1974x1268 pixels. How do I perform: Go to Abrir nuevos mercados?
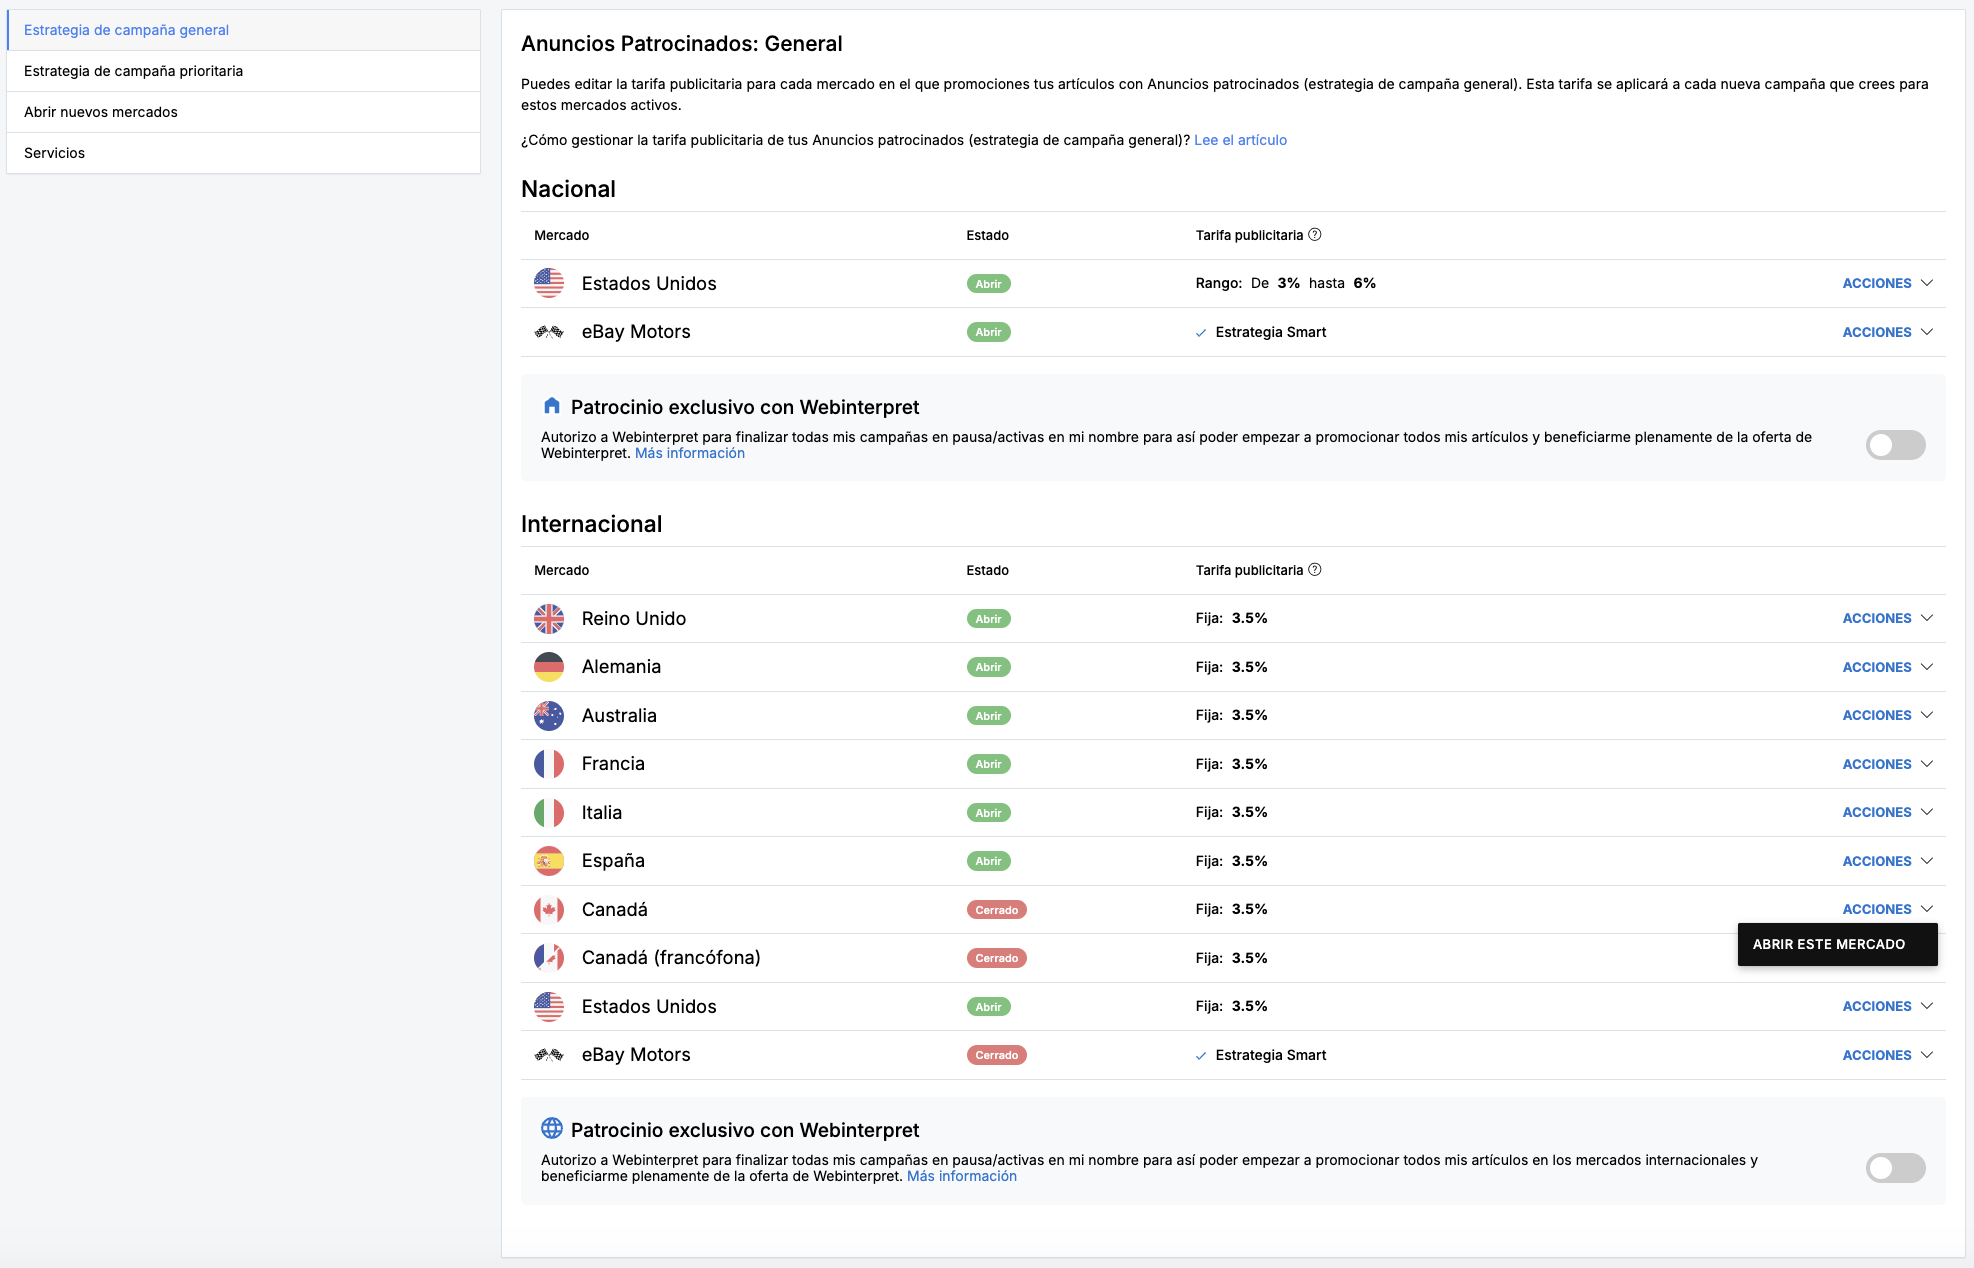tap(244, 112)
